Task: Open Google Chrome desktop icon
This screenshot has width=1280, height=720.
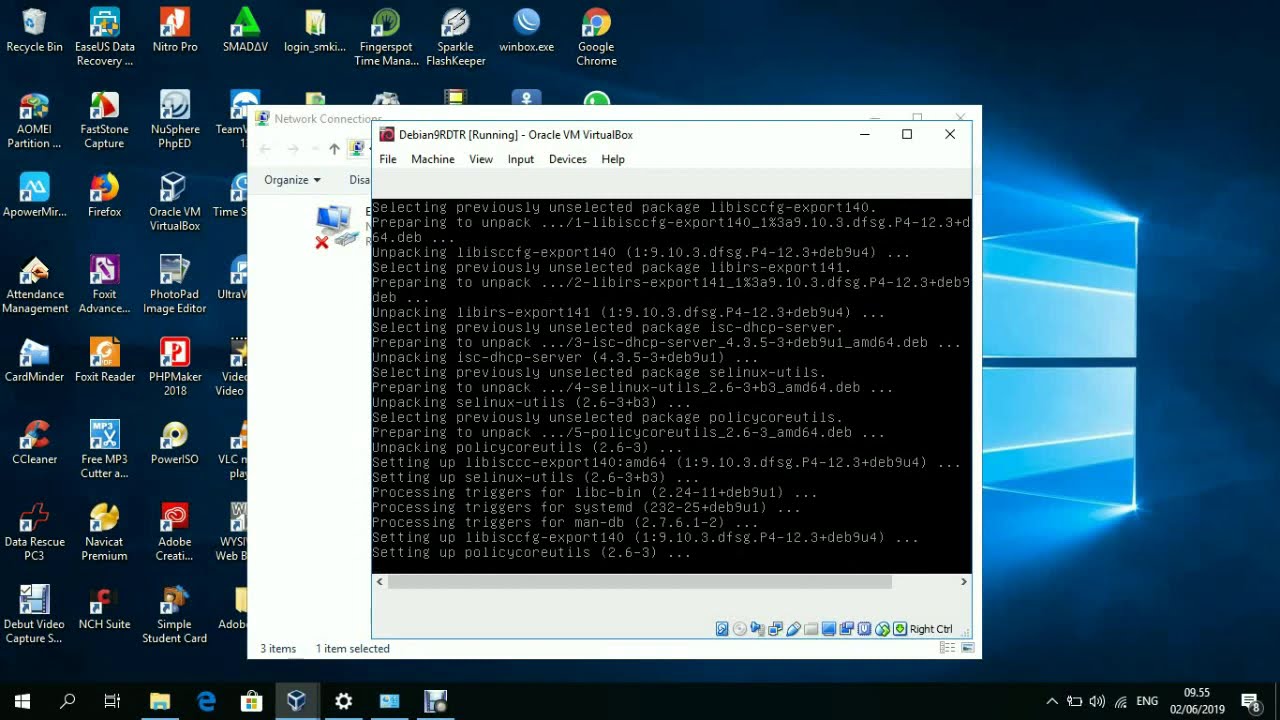Action: (596, 38)
